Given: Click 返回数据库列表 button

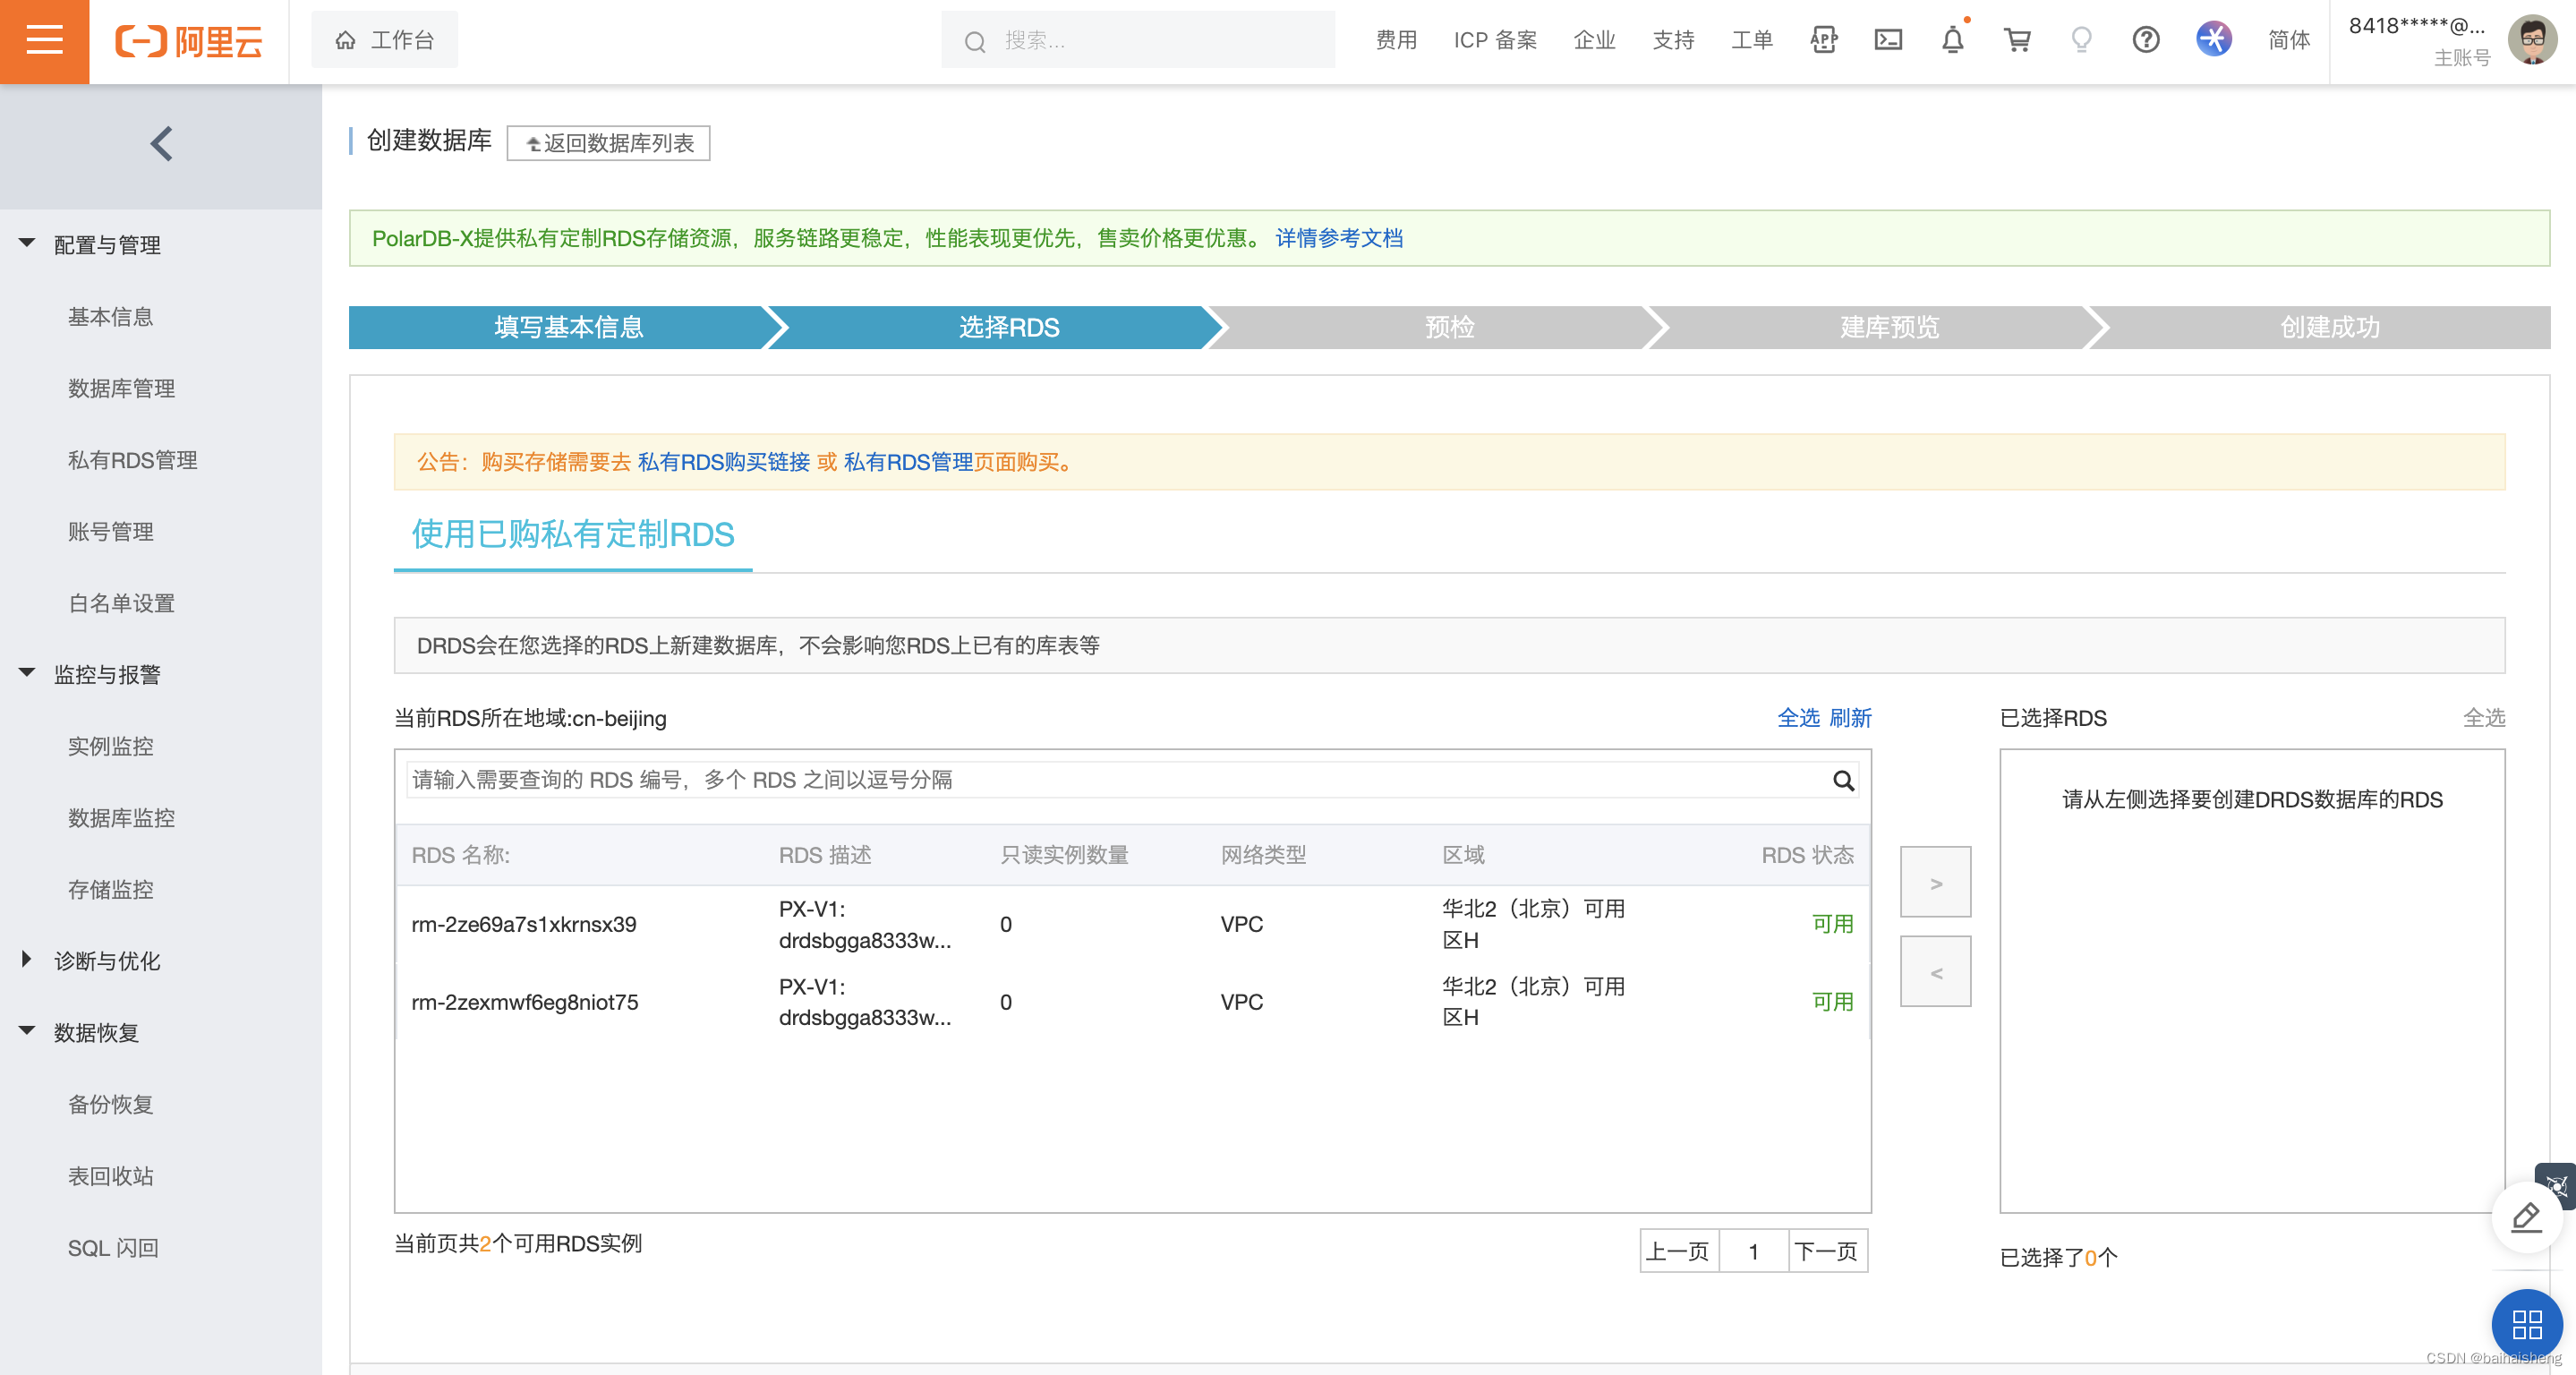Looking at the screenshot, I should [x=608, y=143].
